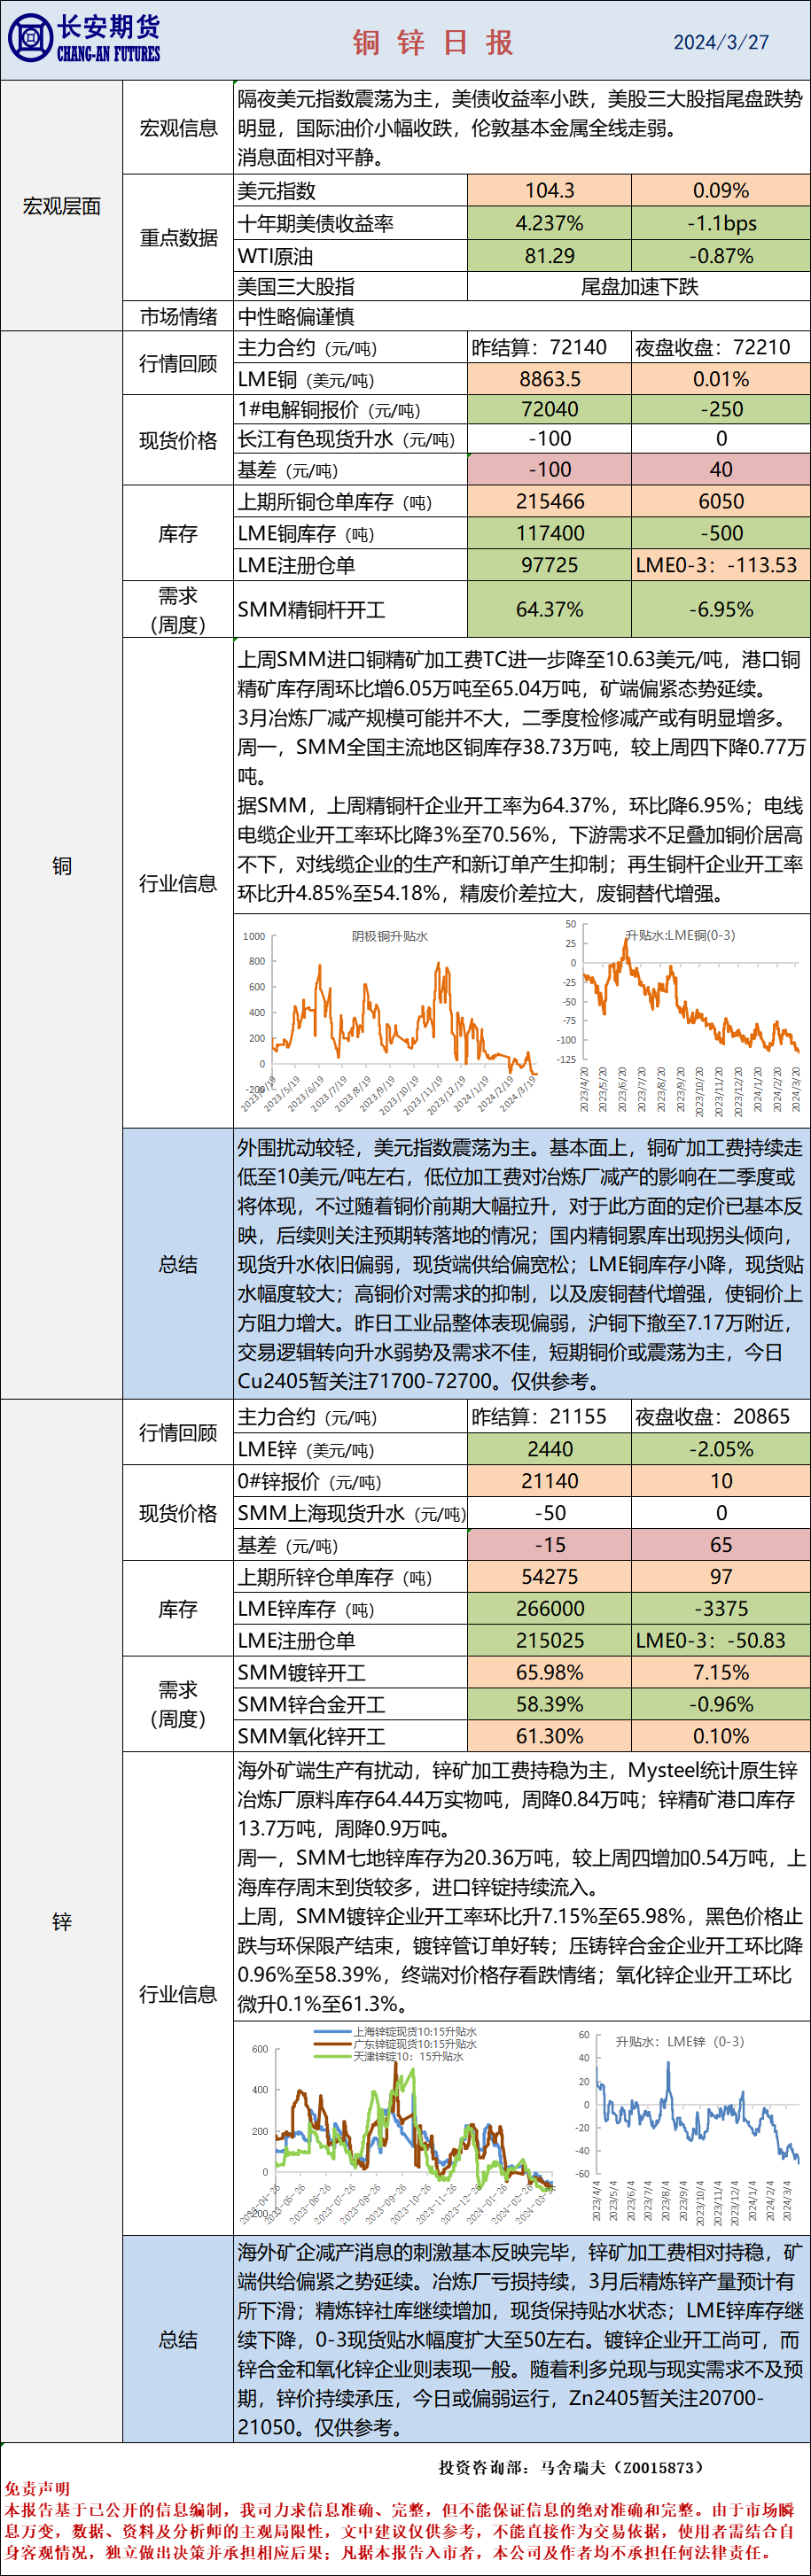Select LME锌库存 change -3375

pyautogui.click(x=721, y=1609)
